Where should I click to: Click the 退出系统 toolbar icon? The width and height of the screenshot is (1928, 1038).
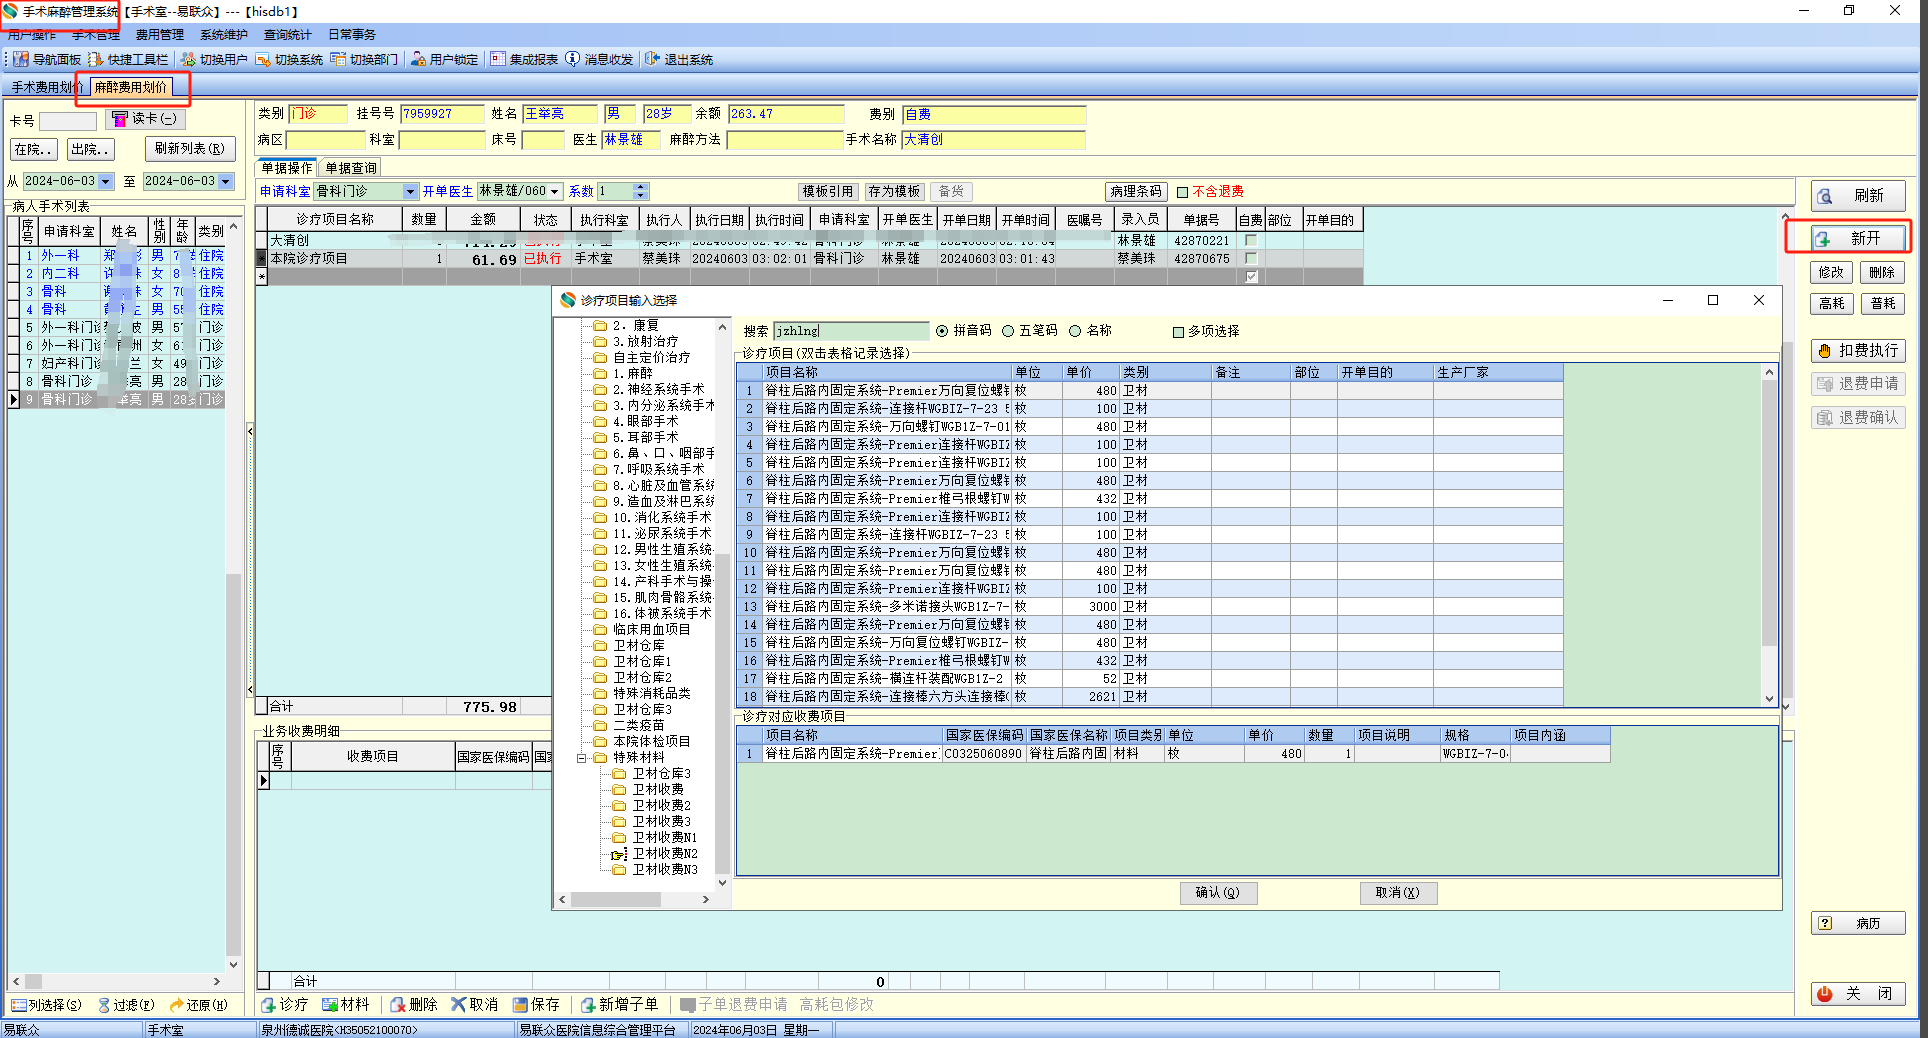tap(653, 60)
